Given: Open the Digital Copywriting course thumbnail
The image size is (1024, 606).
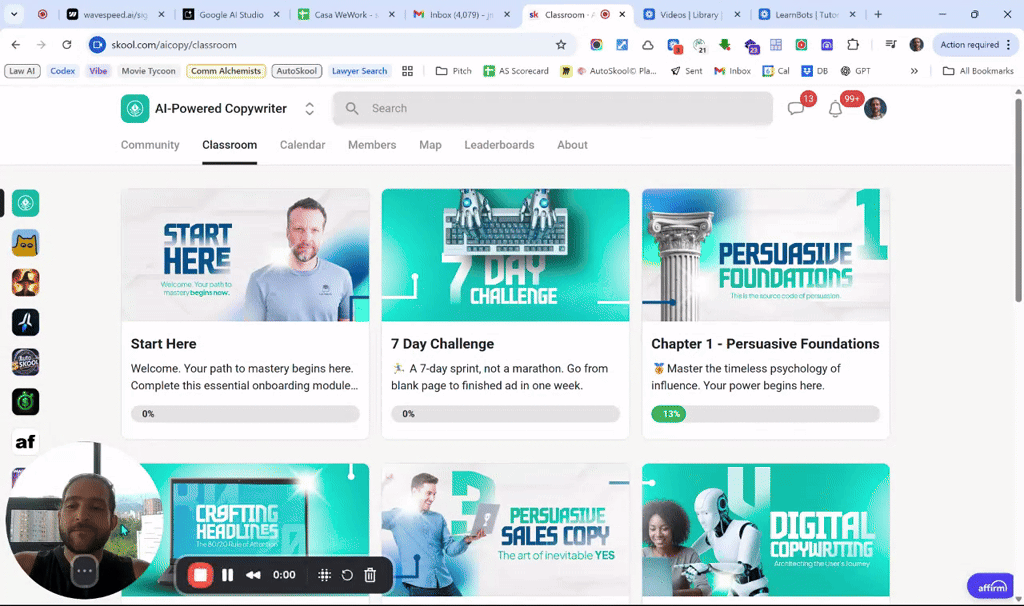Looking at the screenshot, I should pyautogui.click(x=765, y=530).
